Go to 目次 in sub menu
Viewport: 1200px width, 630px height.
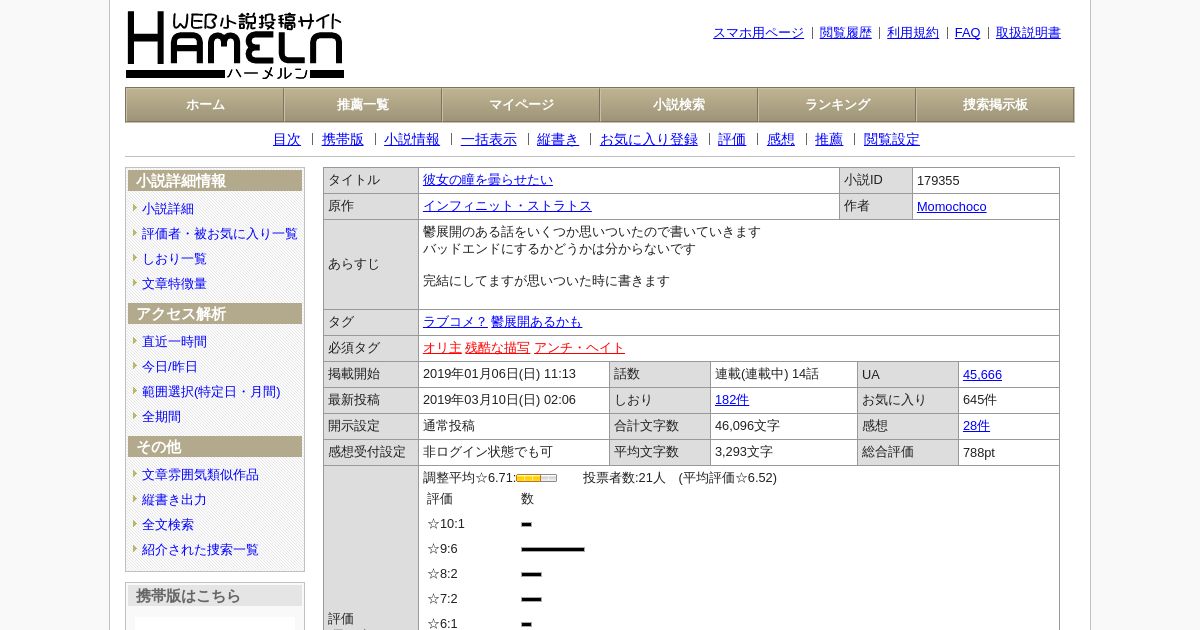[x=287, y=140]
